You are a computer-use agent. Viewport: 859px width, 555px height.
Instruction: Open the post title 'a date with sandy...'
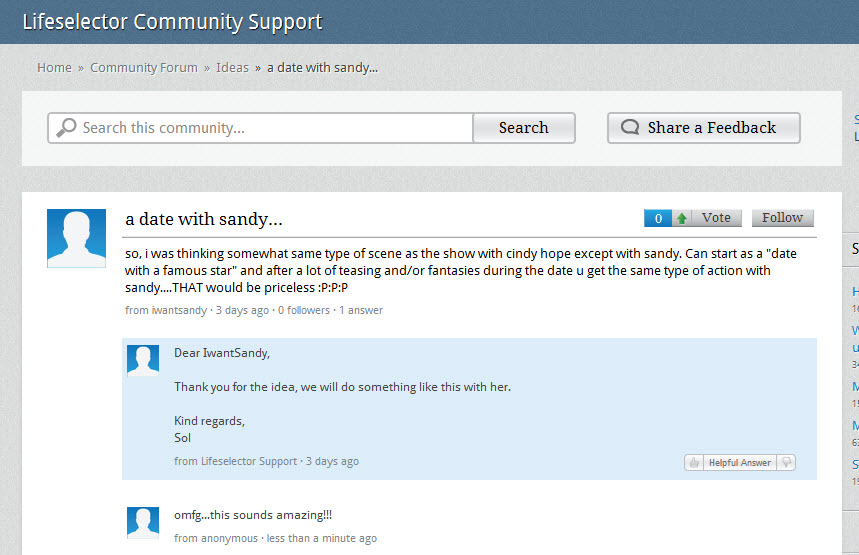[x=204, y=219]
